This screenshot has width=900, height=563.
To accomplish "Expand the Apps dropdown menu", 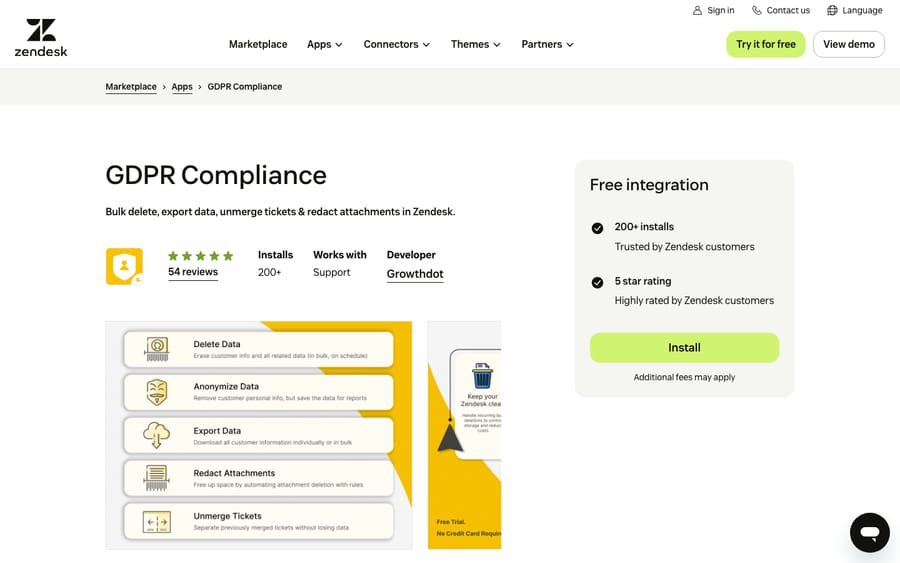I will [x=325, y=44].
